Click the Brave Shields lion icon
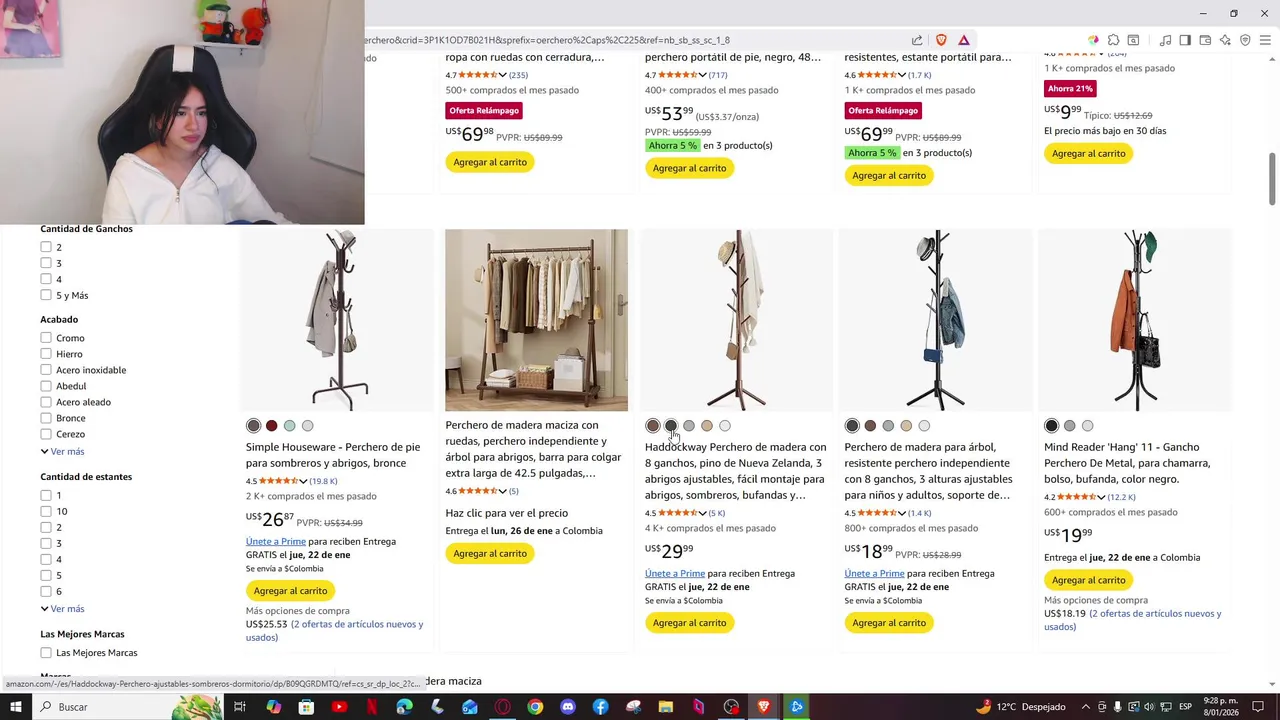The image size is (1280, 720). pyautogui.click(x=941, y=40)
